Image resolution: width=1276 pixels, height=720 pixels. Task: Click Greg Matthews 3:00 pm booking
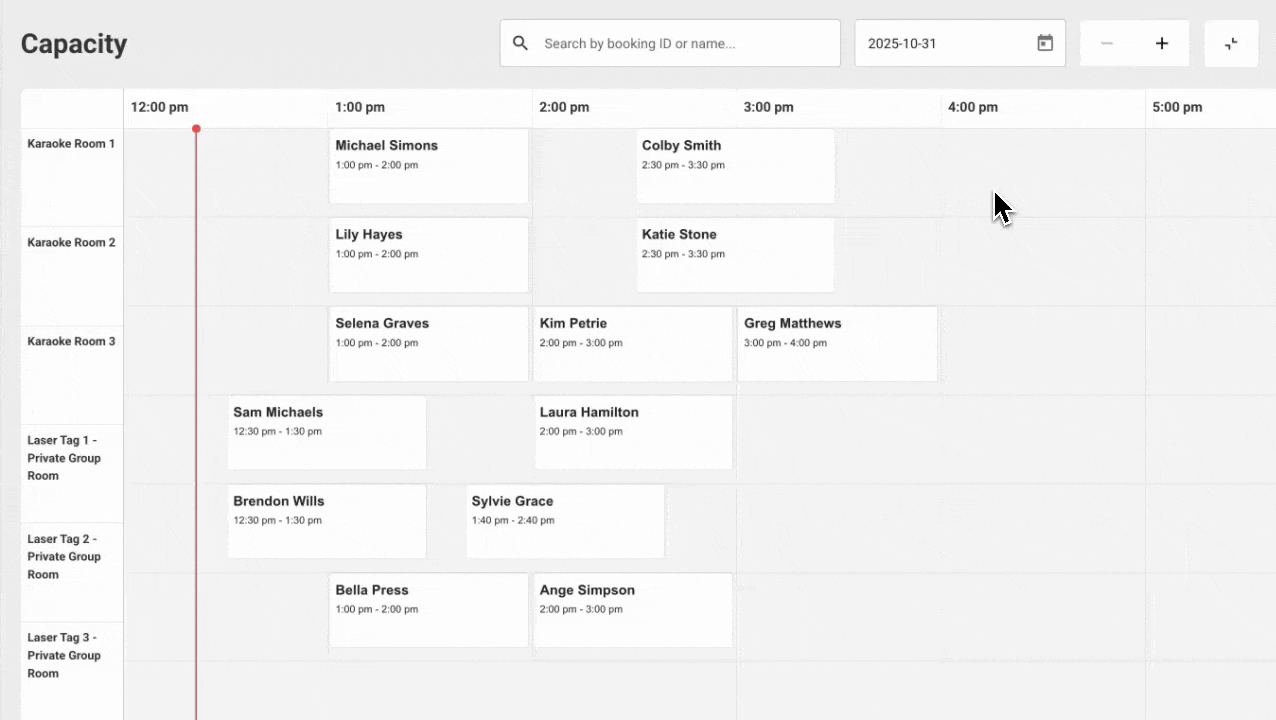pos(837,344)
